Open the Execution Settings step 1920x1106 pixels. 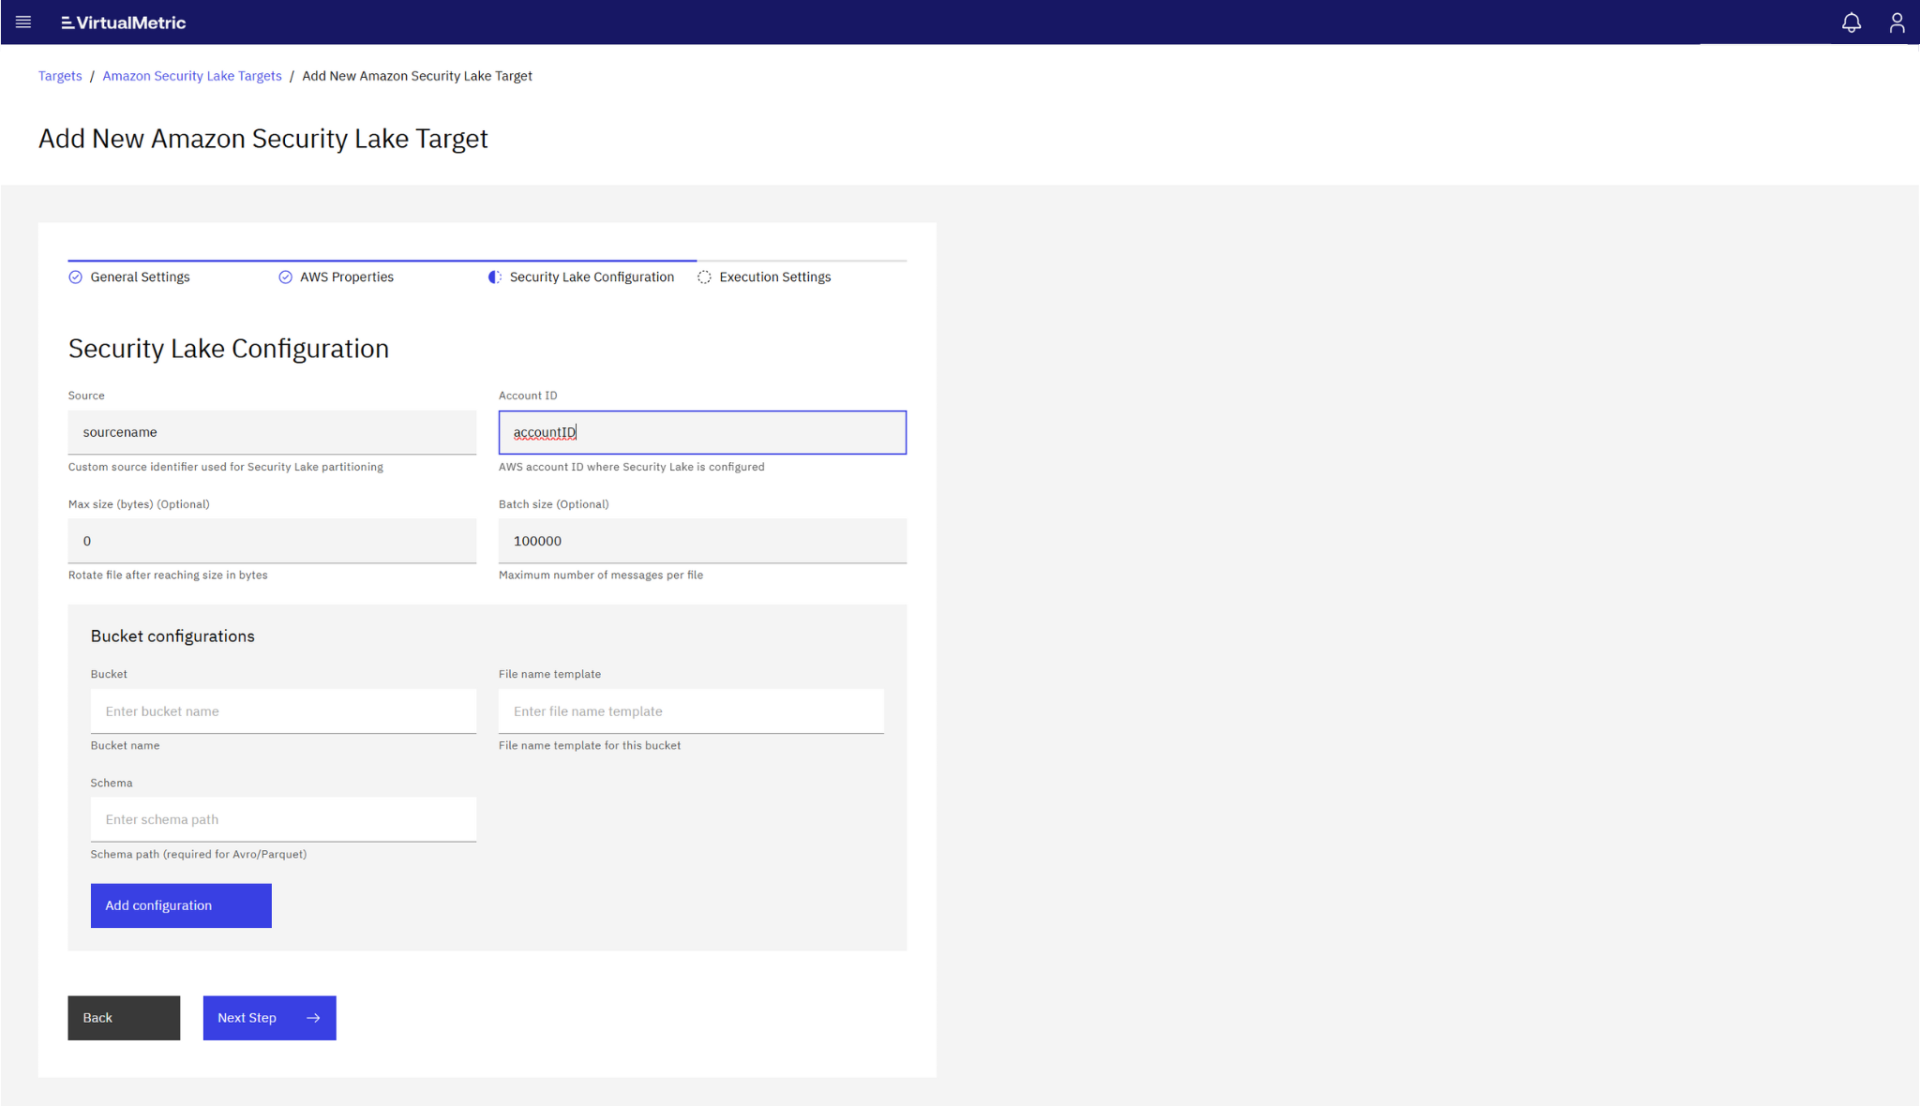pyautogui.click(x=775, y=277)
